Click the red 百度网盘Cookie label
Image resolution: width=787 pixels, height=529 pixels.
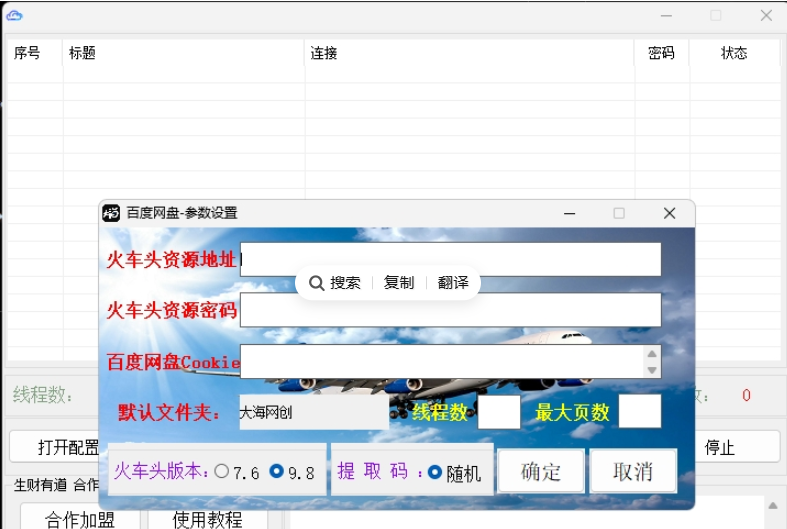(173, 362)
